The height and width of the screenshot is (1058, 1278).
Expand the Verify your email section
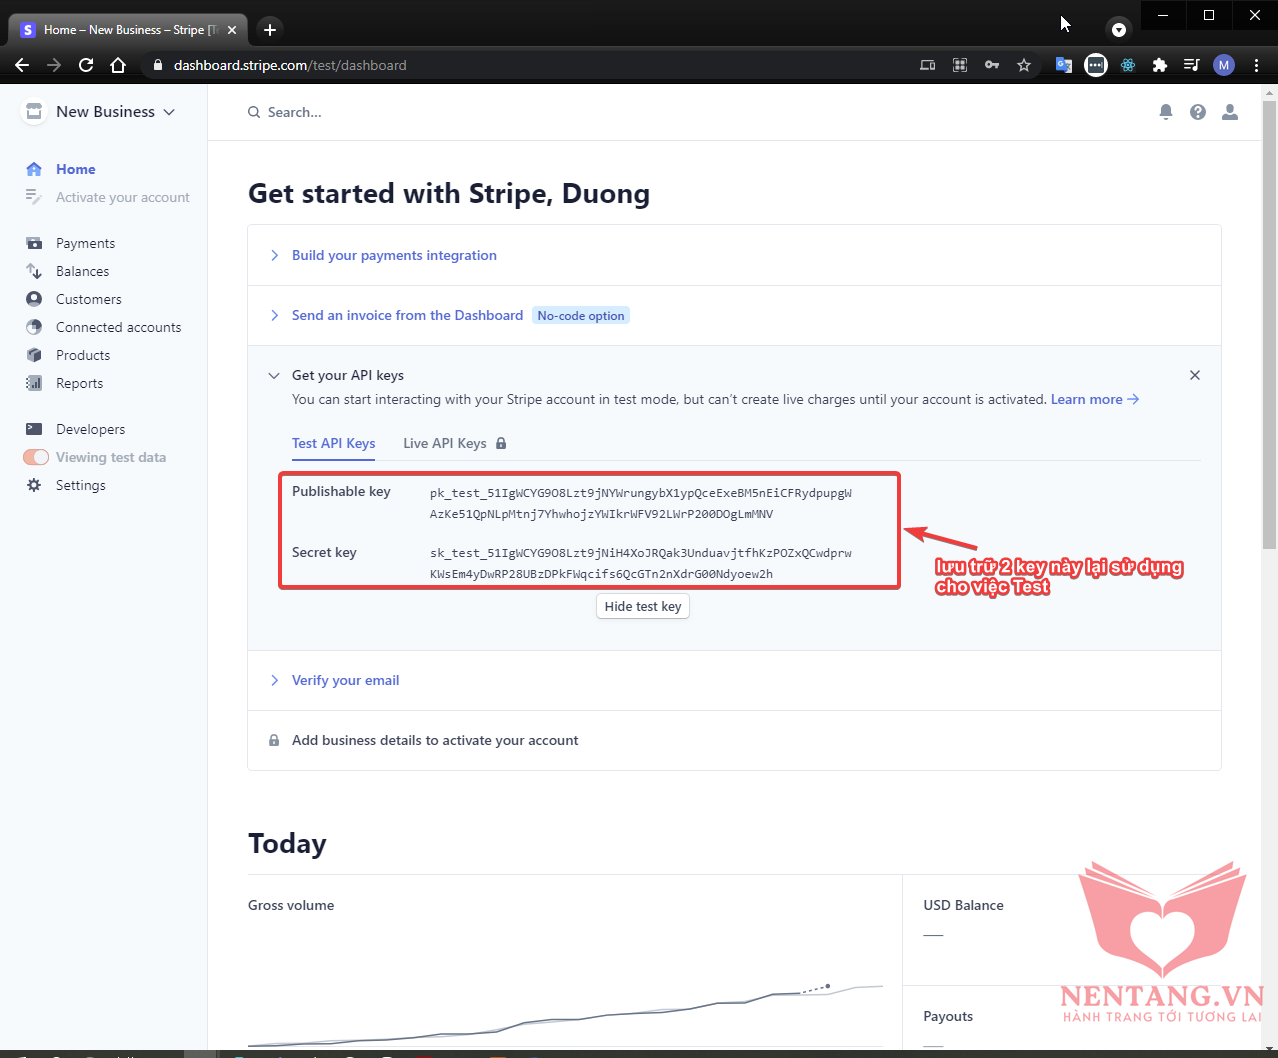(345, 680)
